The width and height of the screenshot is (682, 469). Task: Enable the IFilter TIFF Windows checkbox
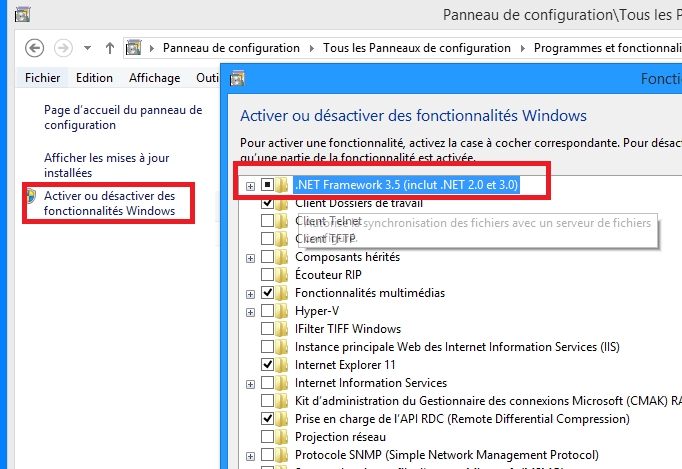pyautogui.click(x=267, y=329)
